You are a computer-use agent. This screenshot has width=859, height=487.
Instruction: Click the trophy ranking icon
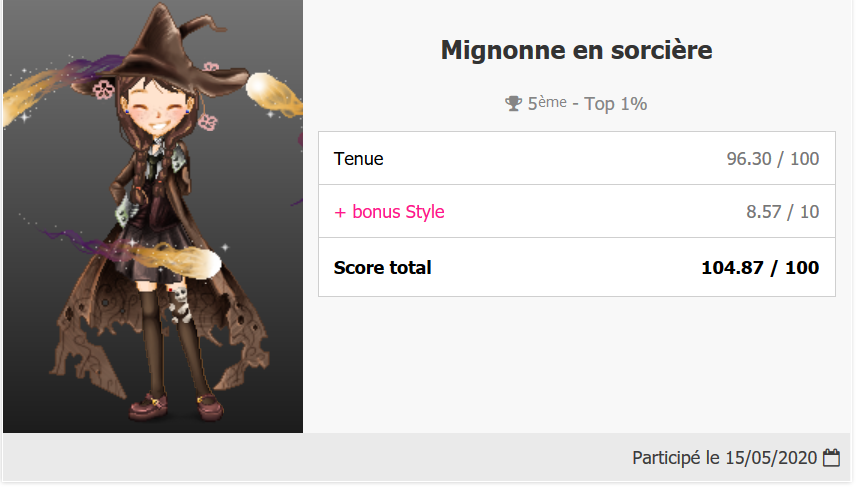coord(513,103)
